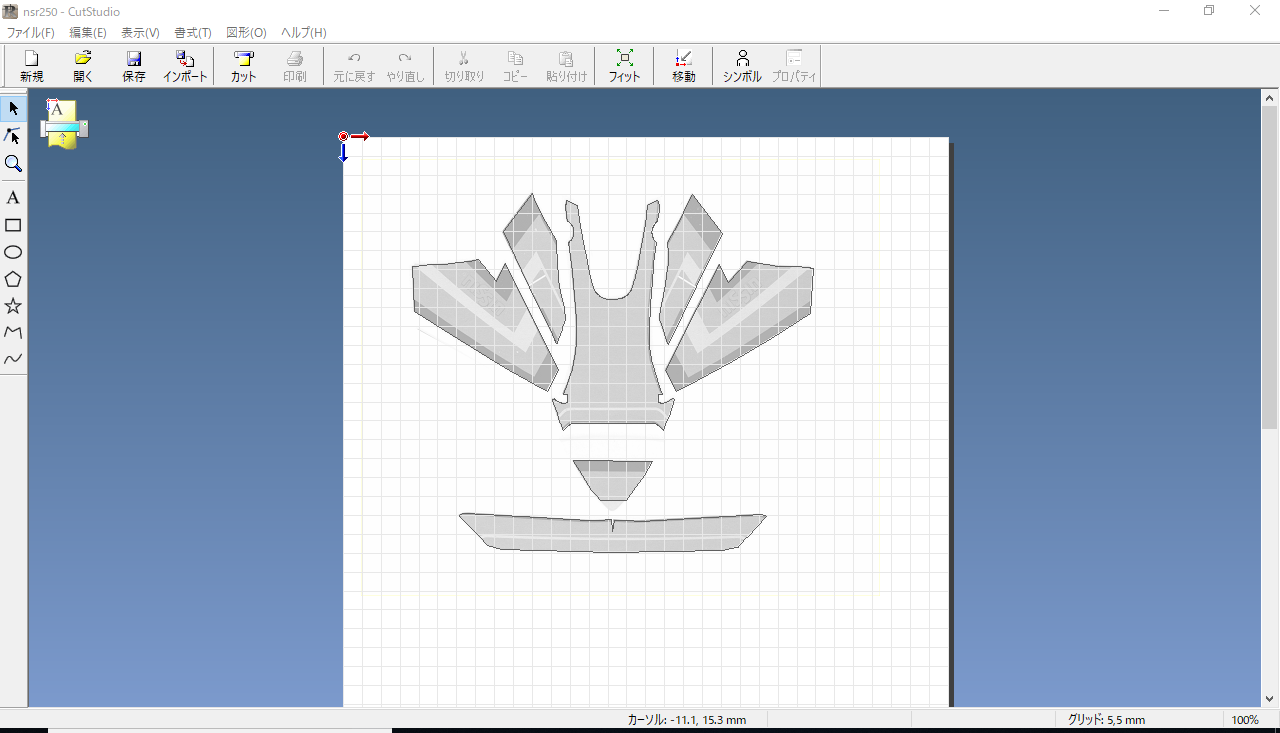Viewport: 1280px width, 733px height.
Task: Fit view using フィット icon
Action: tap(624, 66)
